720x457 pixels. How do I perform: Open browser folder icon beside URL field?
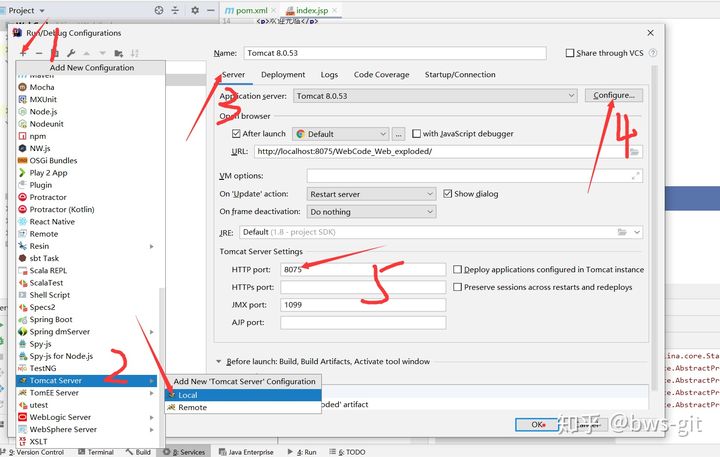coord(634,152)
